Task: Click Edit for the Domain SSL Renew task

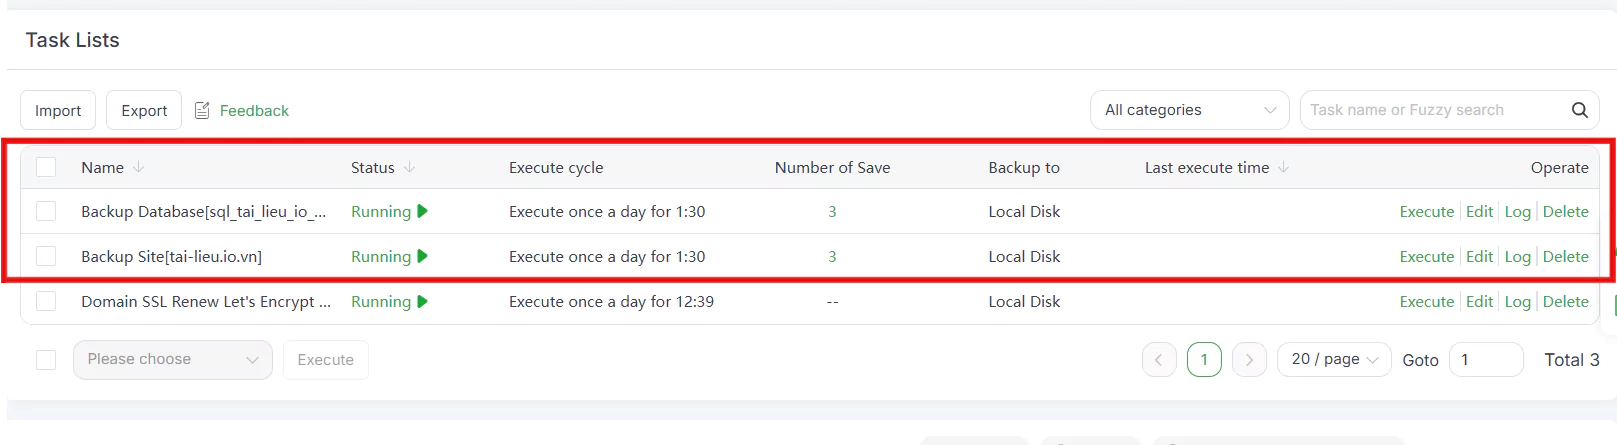Action: (x=1479, y=301)
